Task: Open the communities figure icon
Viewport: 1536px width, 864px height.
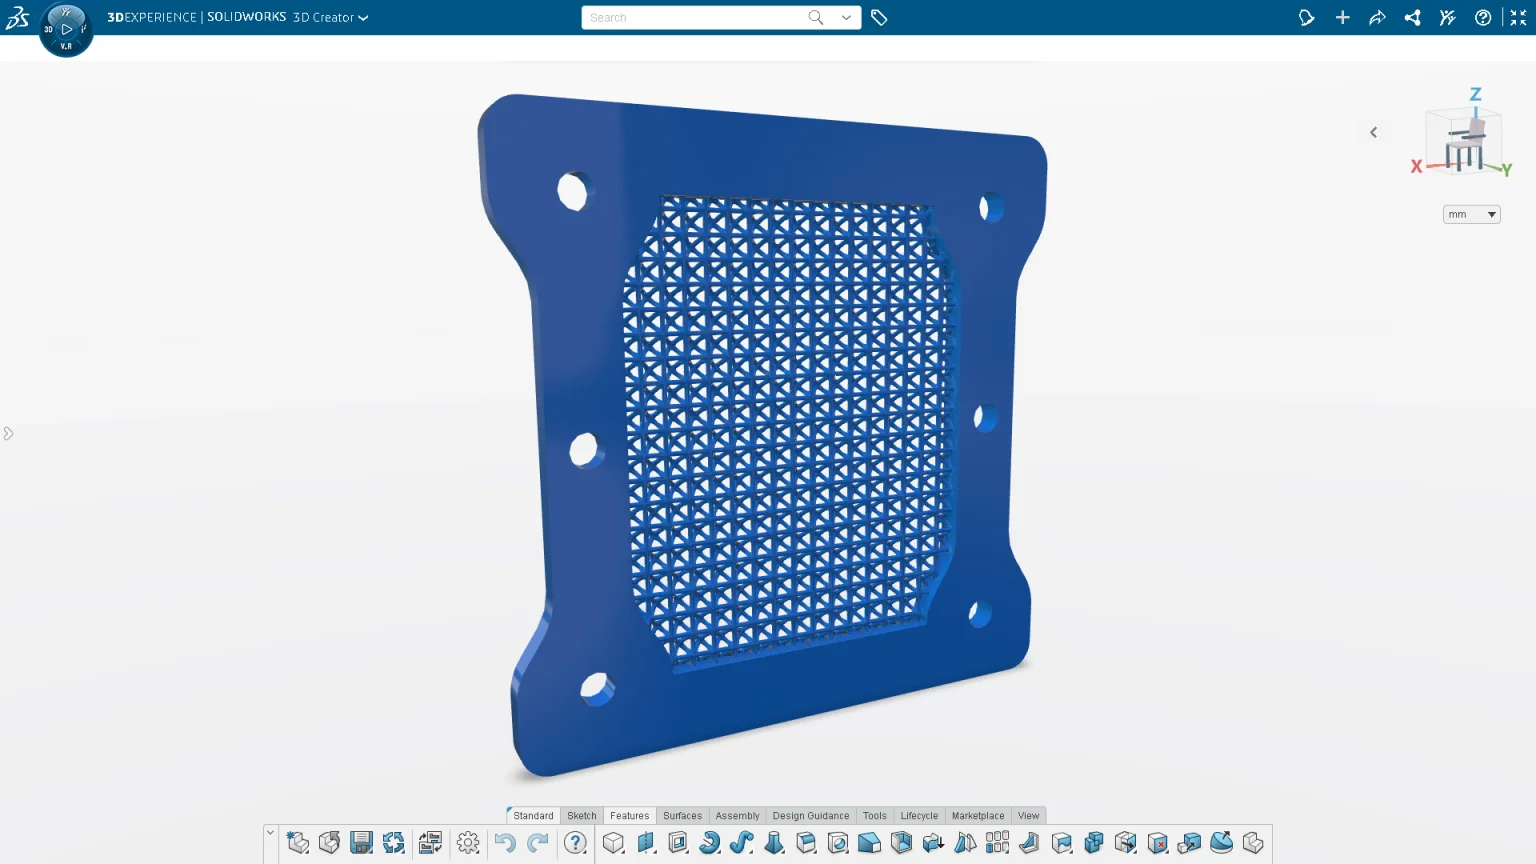Action: tap(1447, 17)
